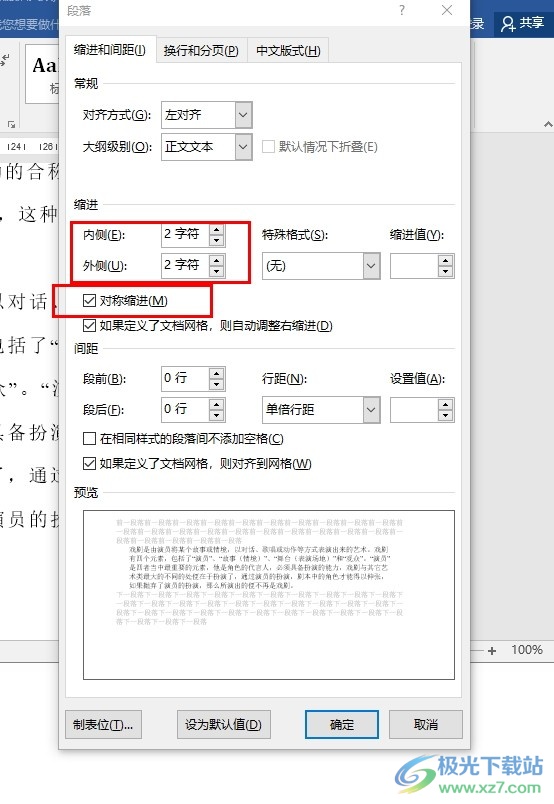The image size is (554, 804).
Task: Toggle auto adjust right indent for document grid
Action: tap(89, 326)
